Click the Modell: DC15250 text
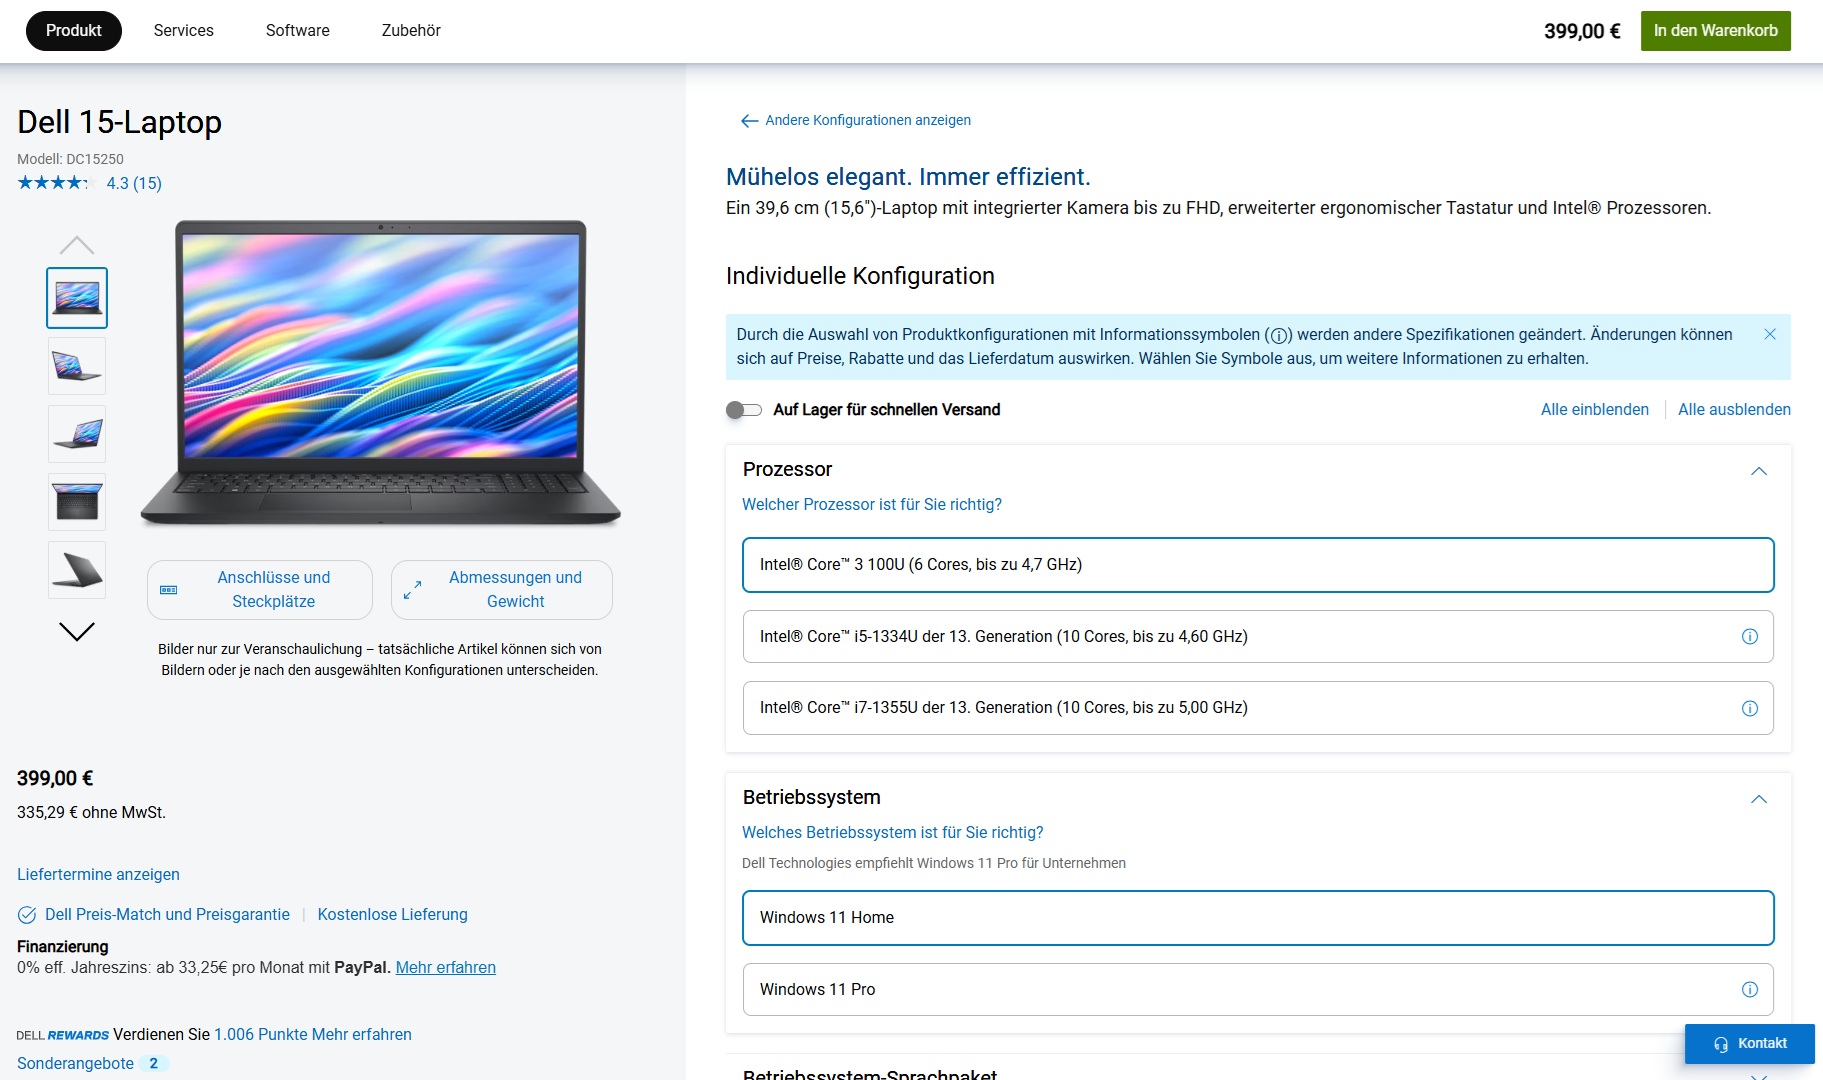Image resolution: width=1823 pixels, height=1080 pixels. (x=70, y=159)
